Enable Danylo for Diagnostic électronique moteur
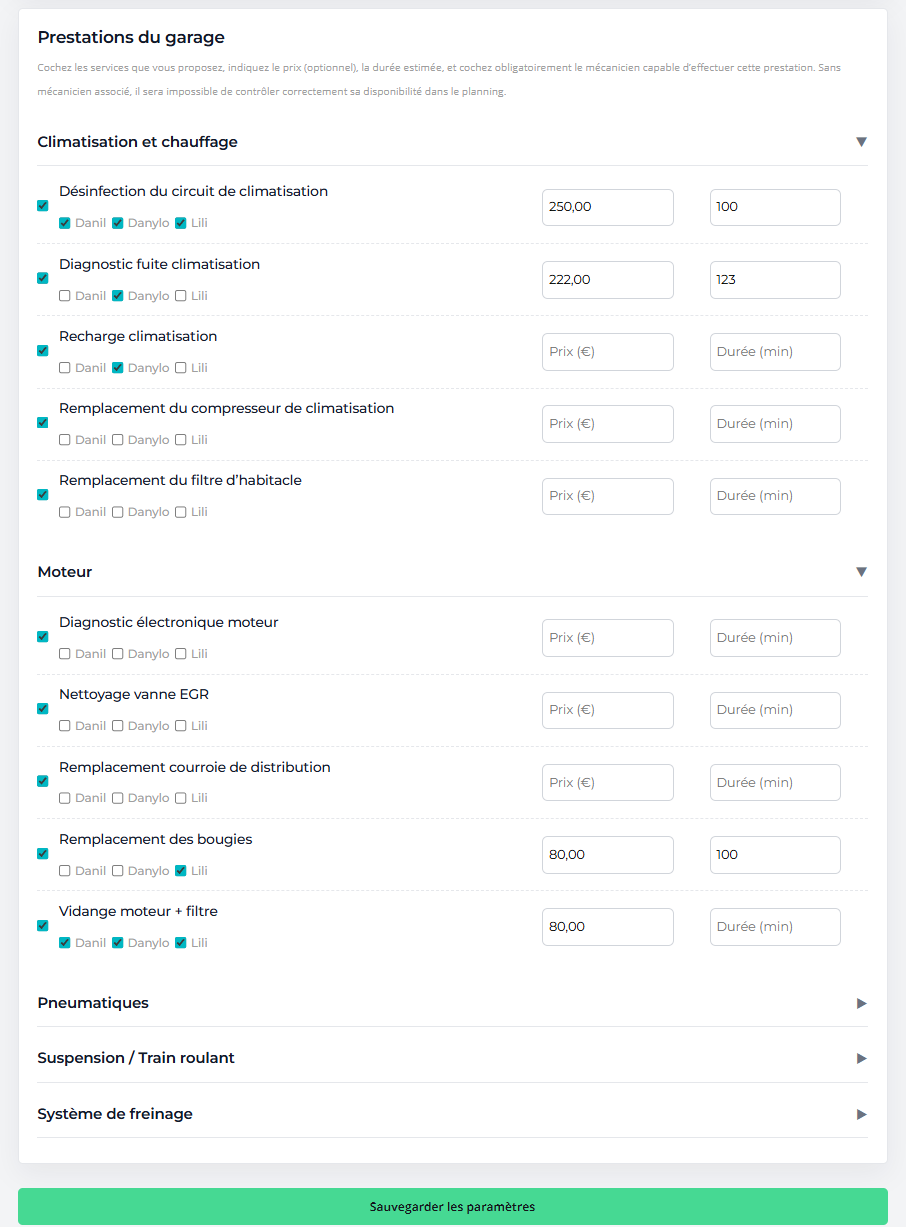The width and height of the screenshot is (906, 1227). [119, 653]
